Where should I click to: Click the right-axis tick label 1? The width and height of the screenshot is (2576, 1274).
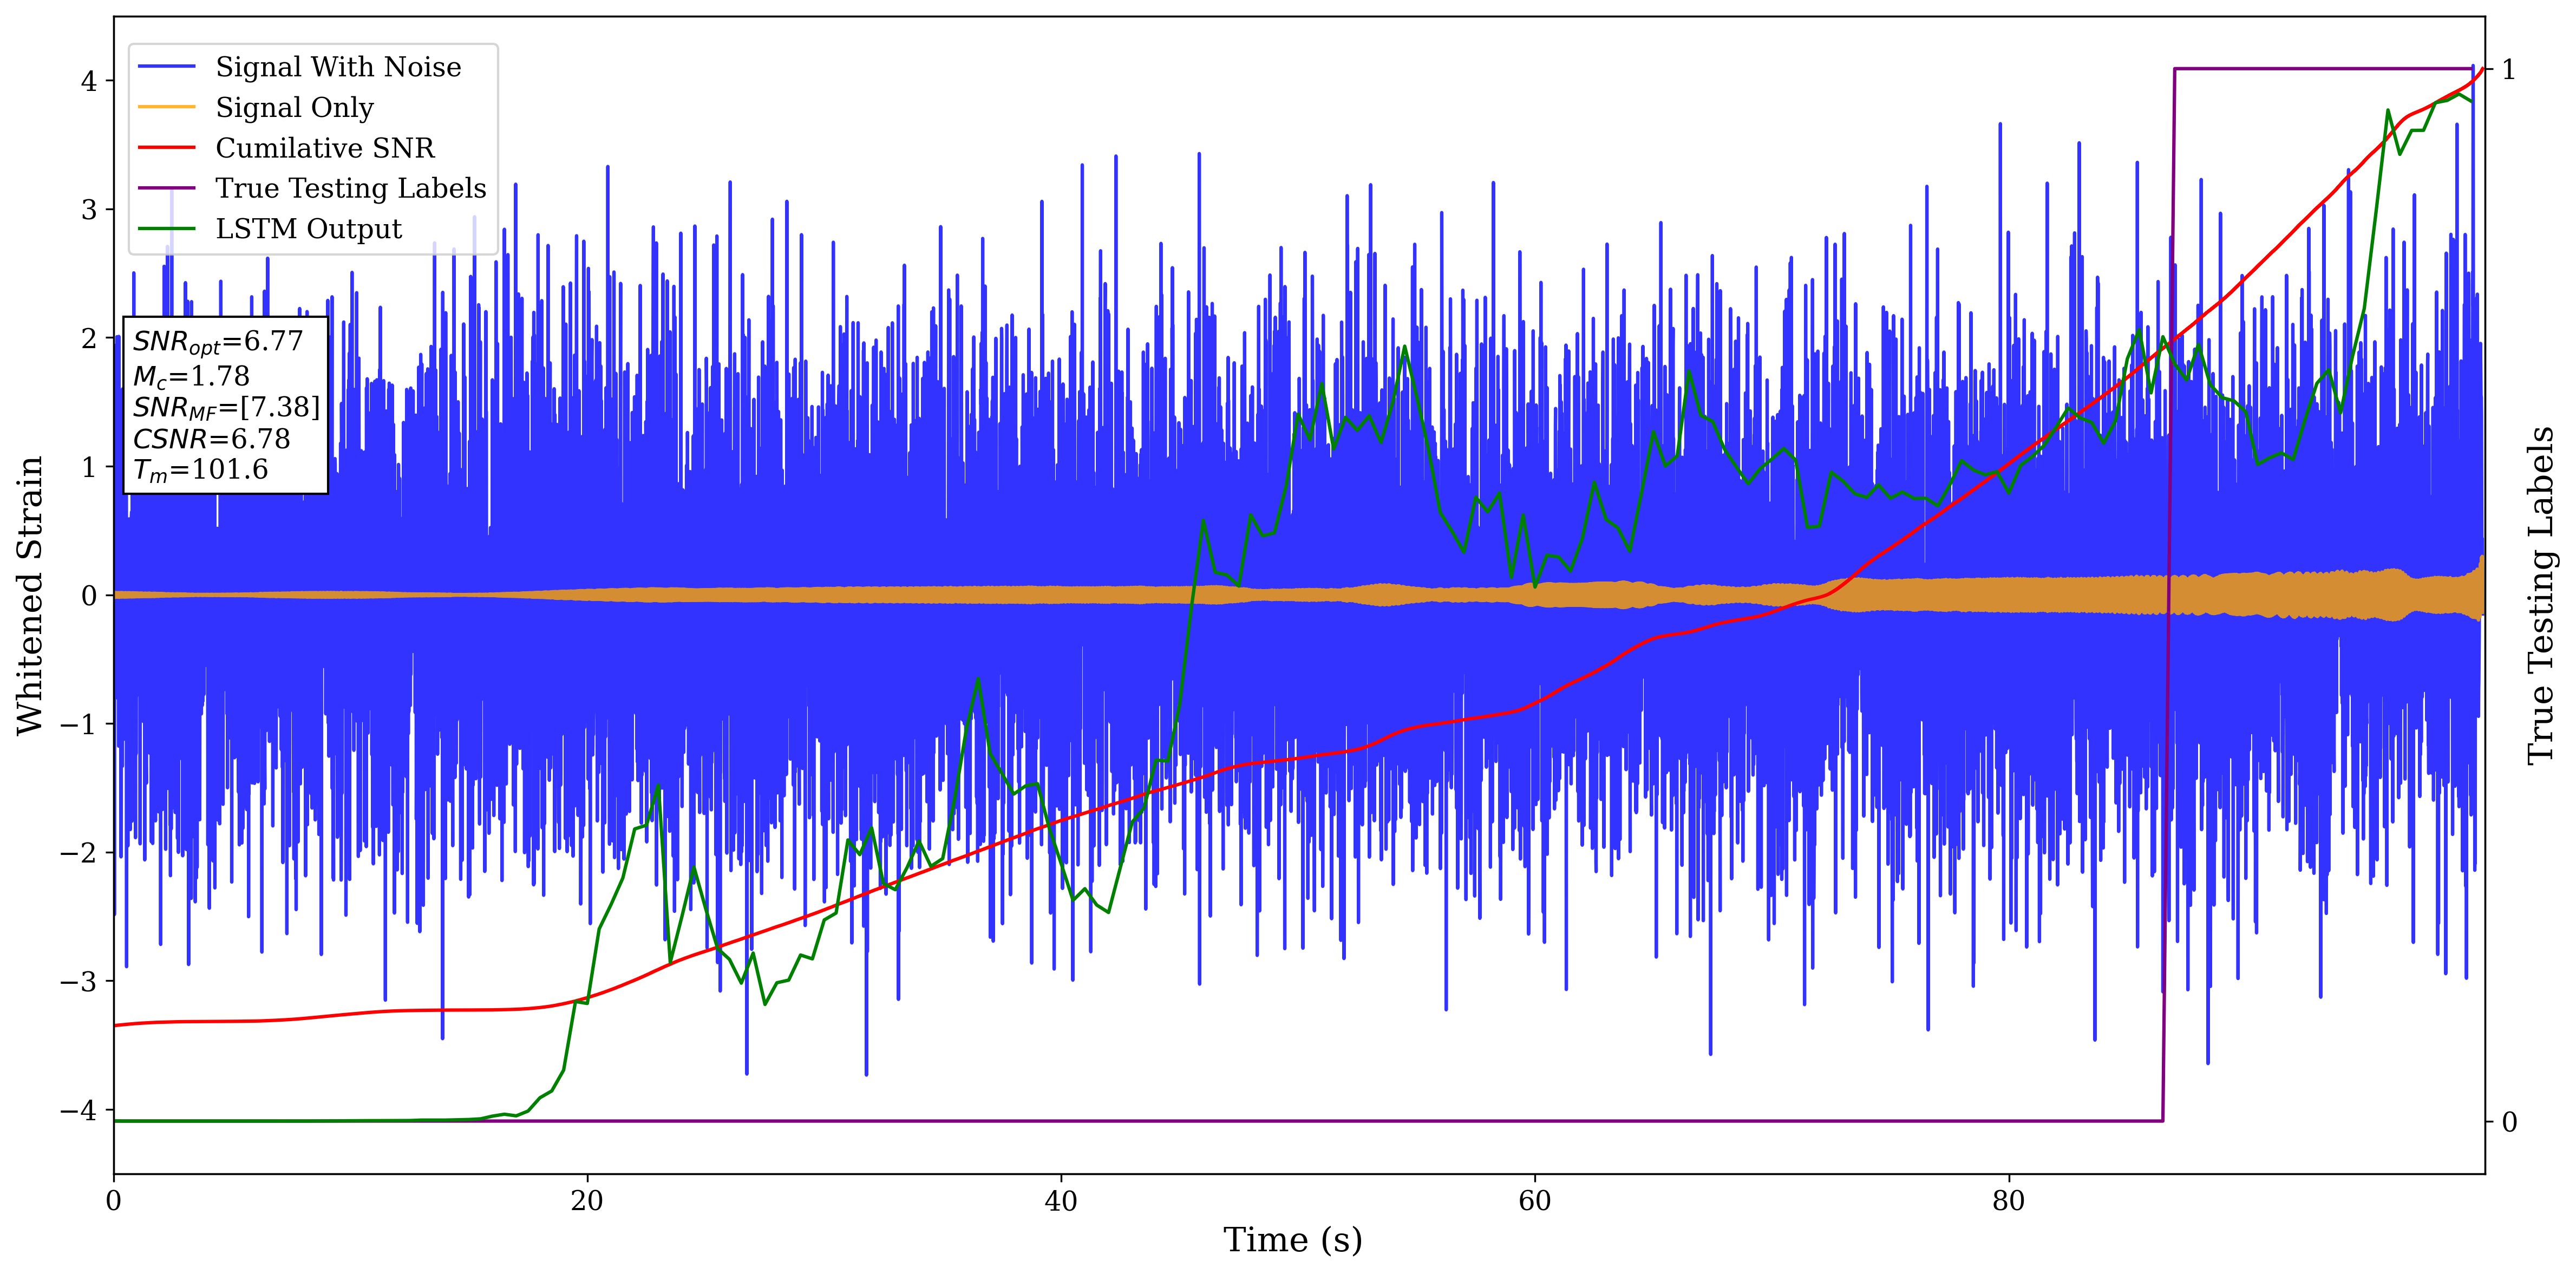[2508, 69]
